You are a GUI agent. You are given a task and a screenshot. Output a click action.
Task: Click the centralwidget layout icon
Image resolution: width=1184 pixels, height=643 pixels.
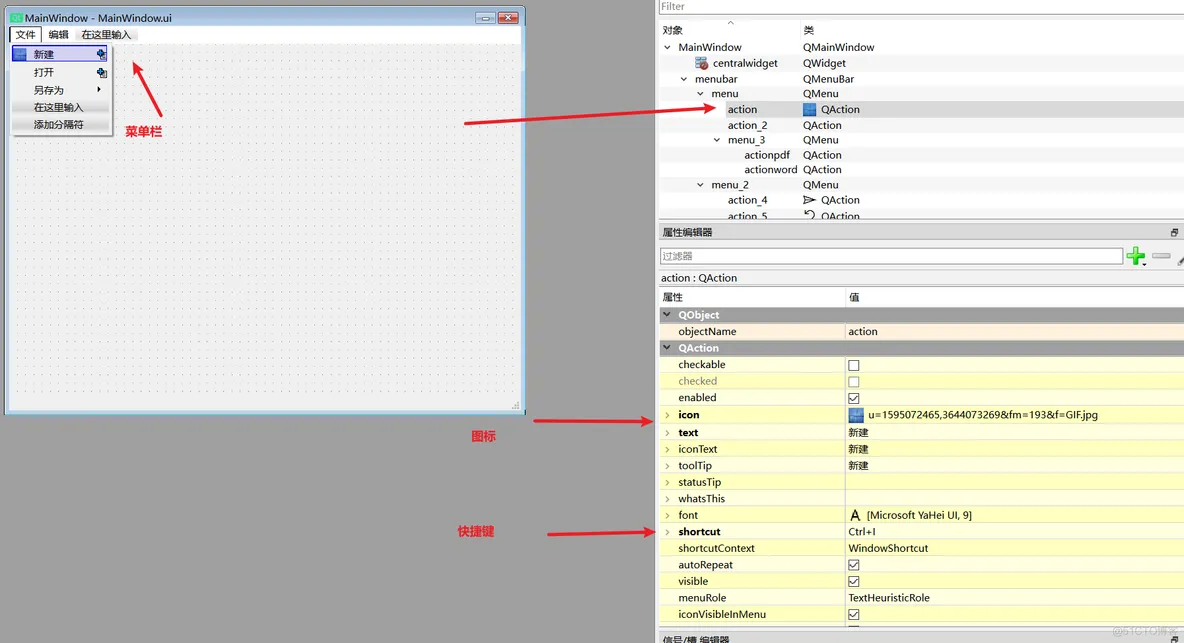click(701, 63)
